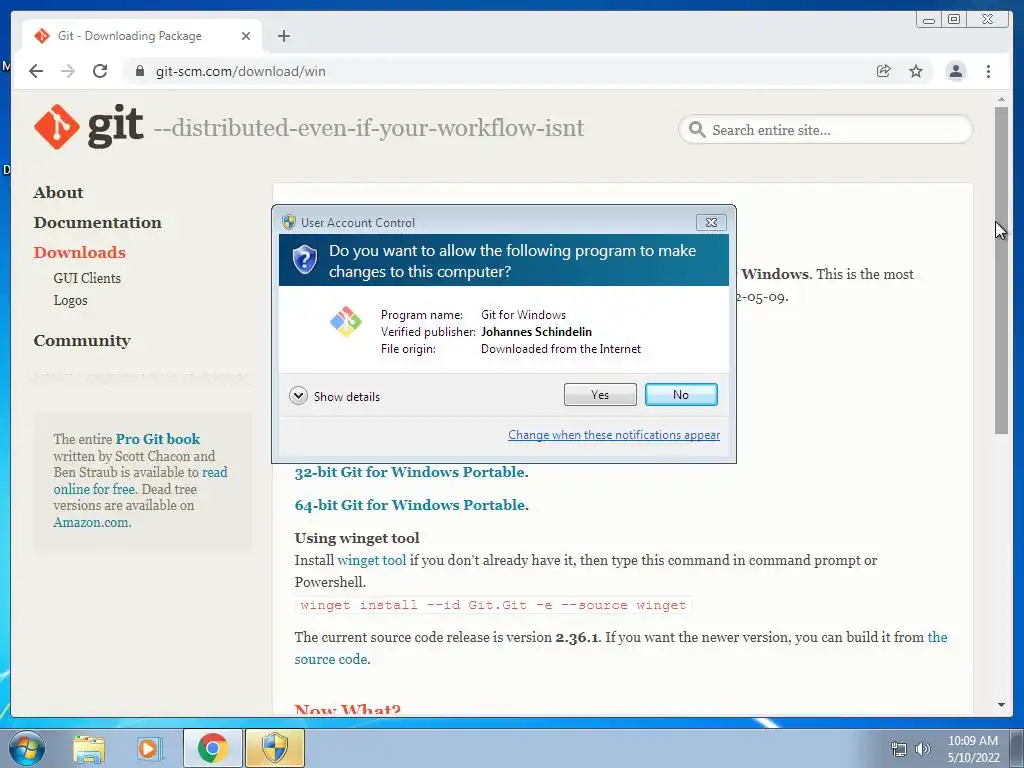Open GUI Clients under Downloads
The height and width of the screenshot is (768, 1024).
pos(87,278)
